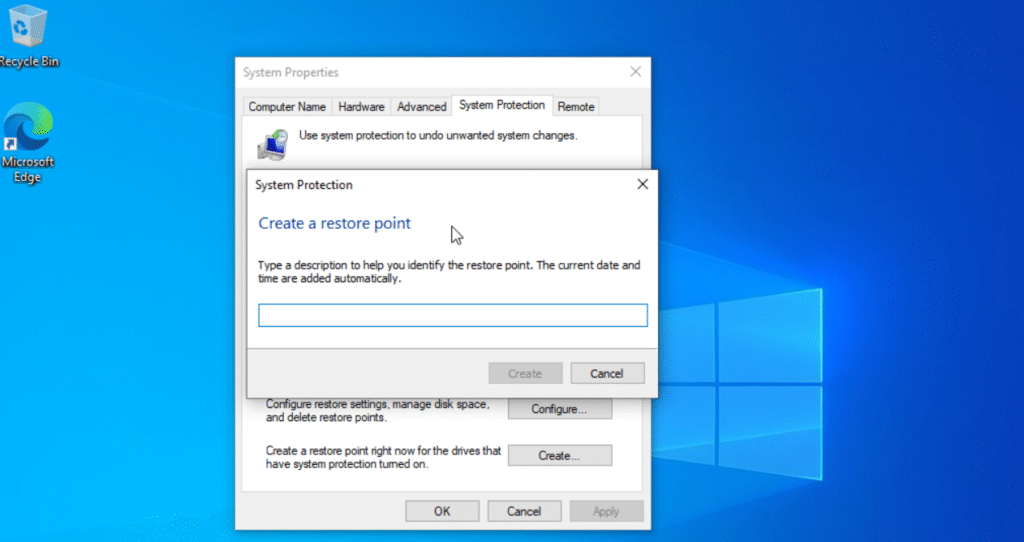The height and width of the screenshot is (542, 1024).
Task: Click the 'Type a description' instruction text
Action: tap(449, 272)
